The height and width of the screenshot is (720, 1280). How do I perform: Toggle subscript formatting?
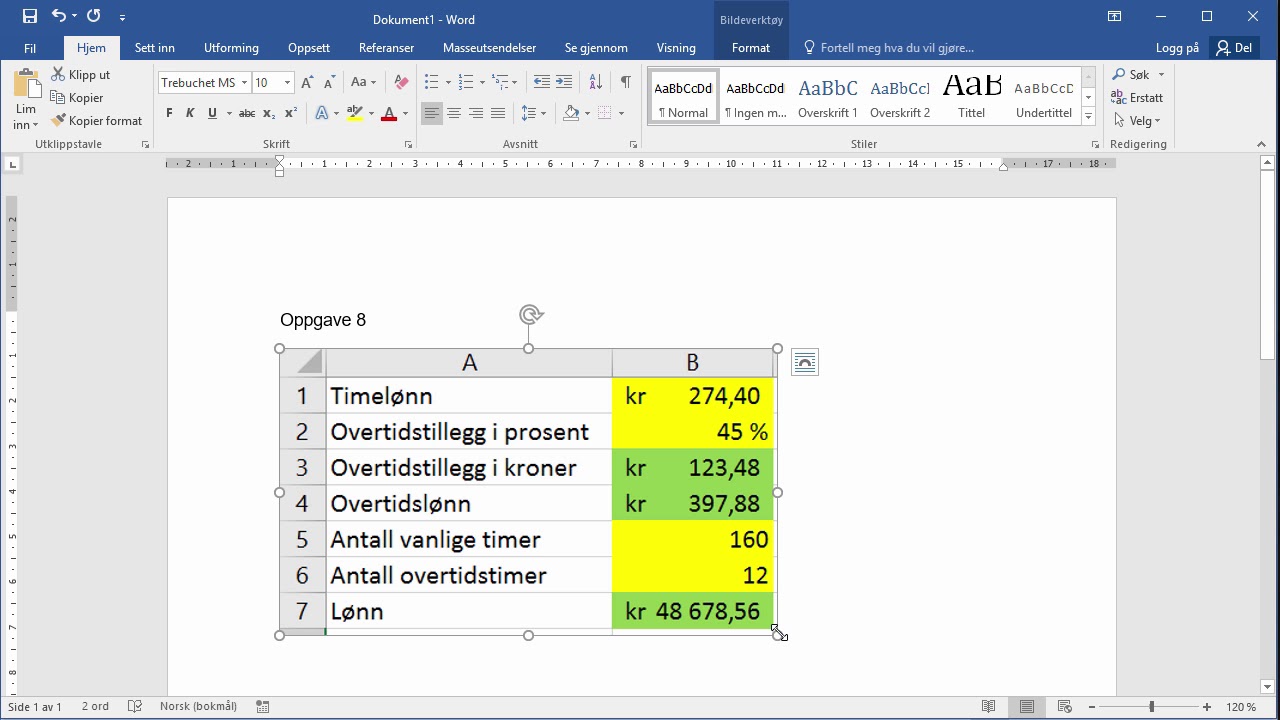269,114
